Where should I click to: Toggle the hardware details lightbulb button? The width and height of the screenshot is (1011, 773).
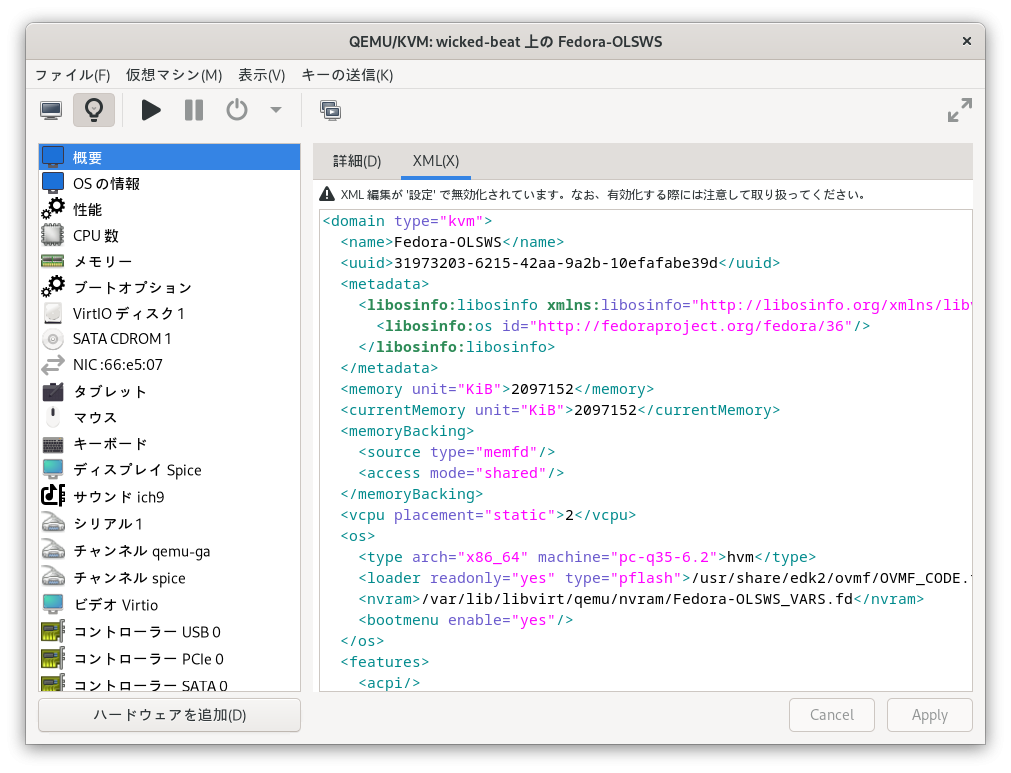pyautogui.click(x=94, y=110)
